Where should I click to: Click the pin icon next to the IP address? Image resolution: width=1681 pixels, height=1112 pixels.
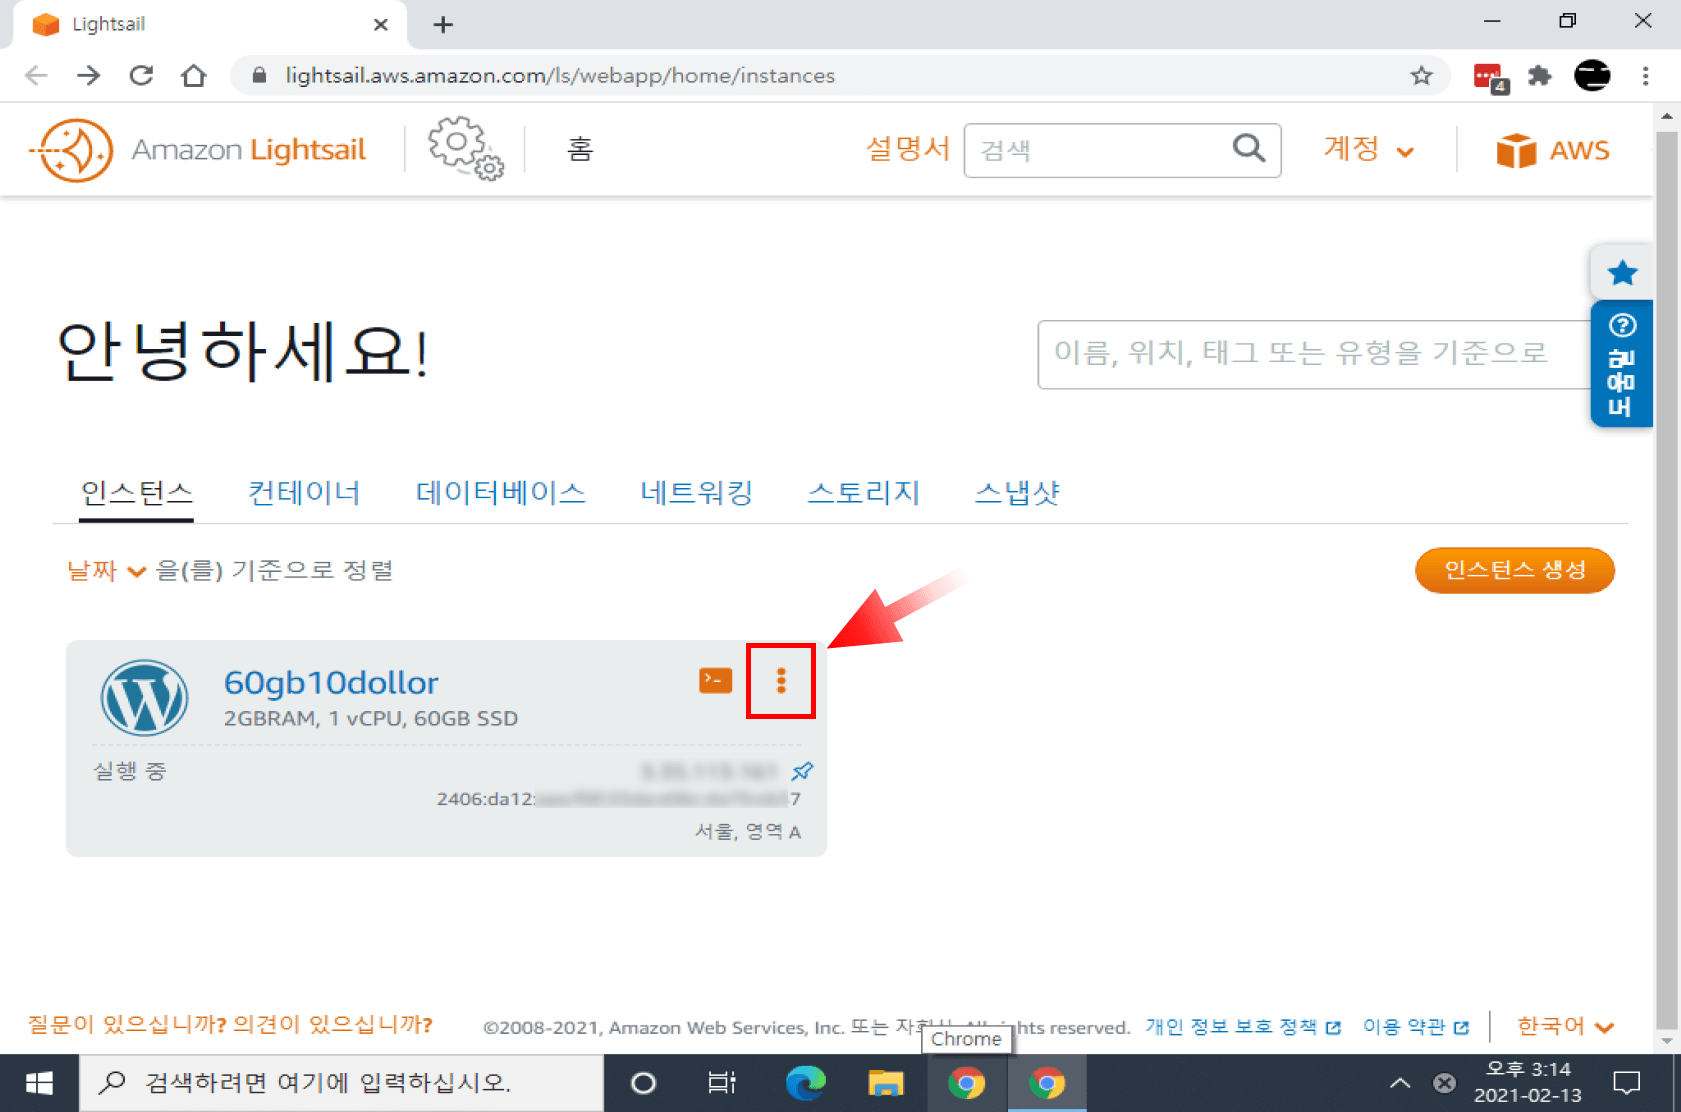click(x=802, y=771)
